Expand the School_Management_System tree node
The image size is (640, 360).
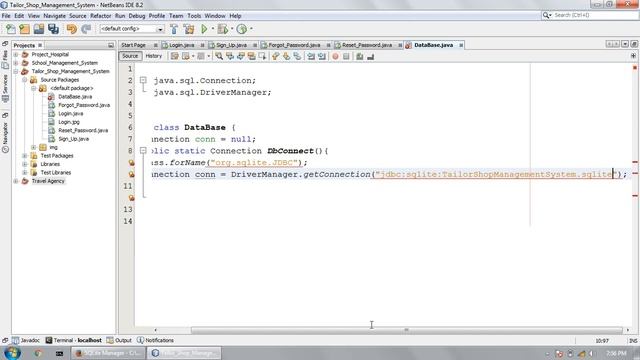[x=16, y=63]
